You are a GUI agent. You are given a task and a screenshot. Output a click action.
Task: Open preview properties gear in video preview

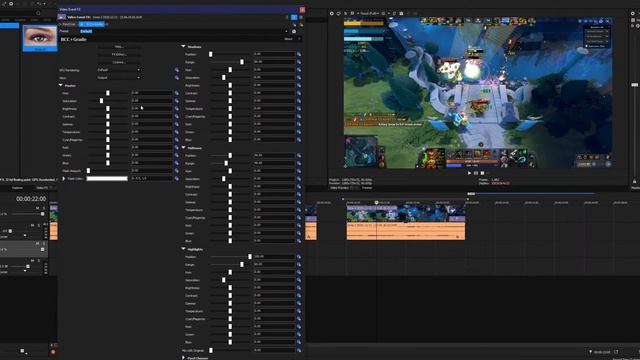coord(331,13)
